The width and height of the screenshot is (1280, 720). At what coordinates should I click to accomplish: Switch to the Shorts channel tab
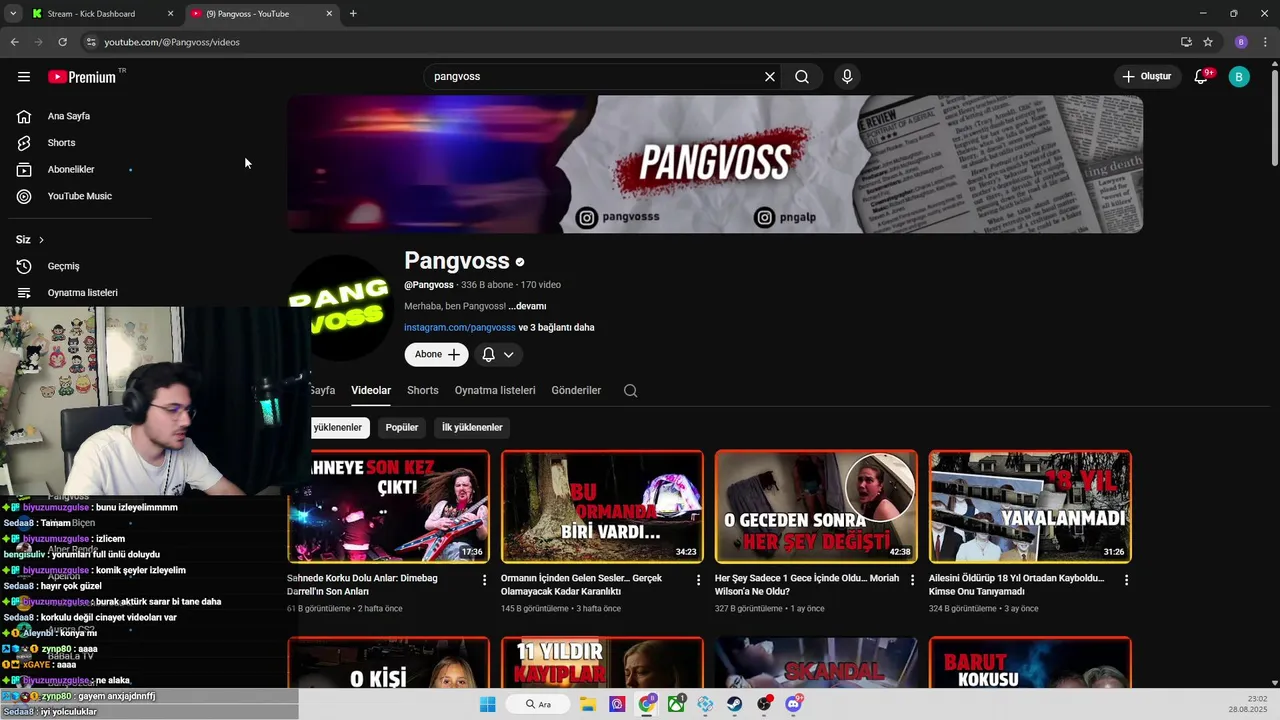point(423,391)
